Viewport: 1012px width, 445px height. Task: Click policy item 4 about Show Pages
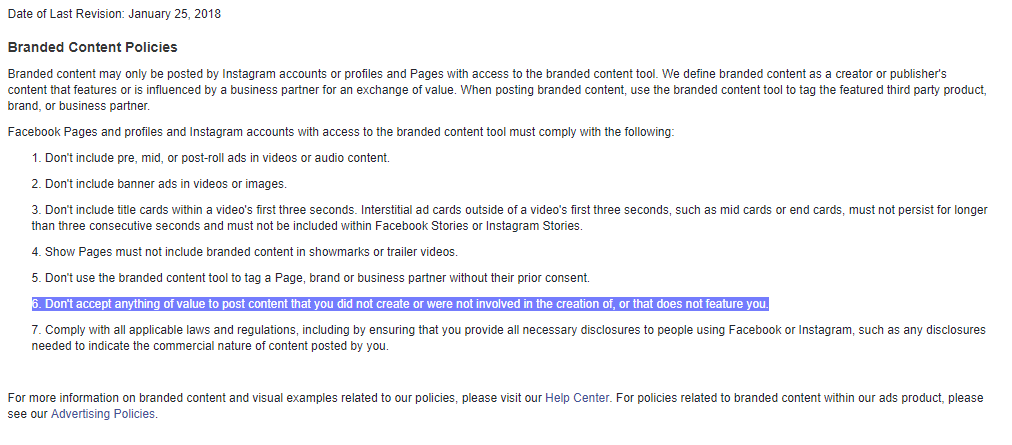tap(245, 252)
